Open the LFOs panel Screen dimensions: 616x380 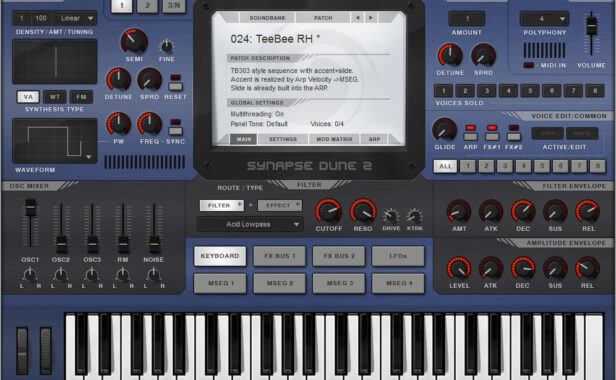coord(398,256)
